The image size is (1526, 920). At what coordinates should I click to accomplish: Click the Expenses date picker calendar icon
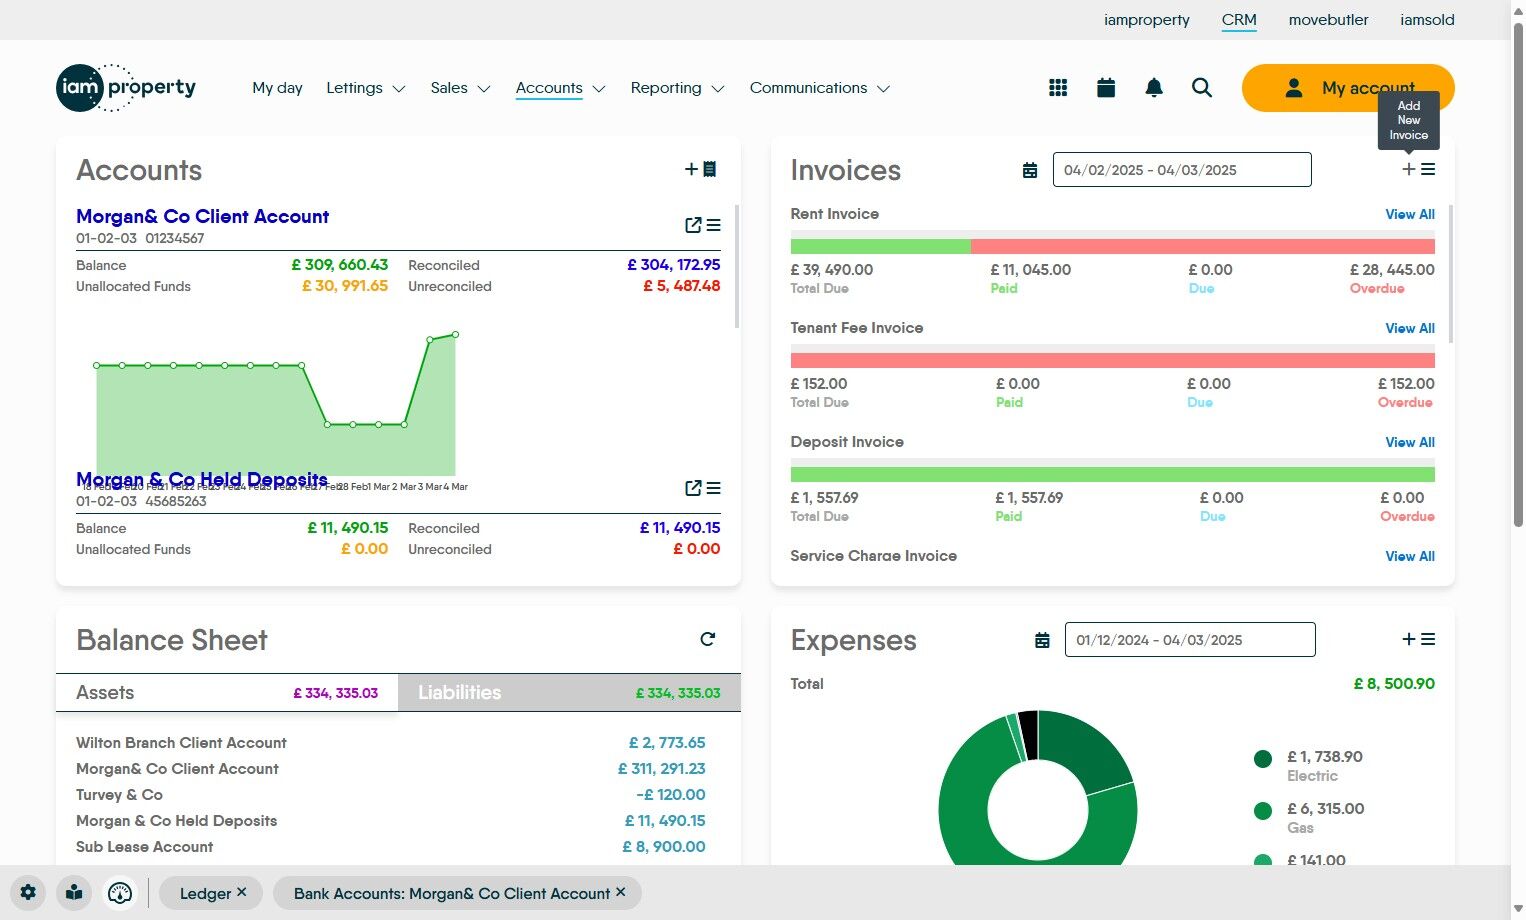pos(1042,640)
